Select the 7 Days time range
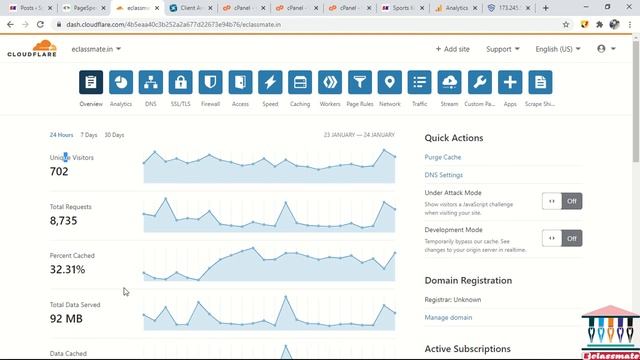 [89, 135]
